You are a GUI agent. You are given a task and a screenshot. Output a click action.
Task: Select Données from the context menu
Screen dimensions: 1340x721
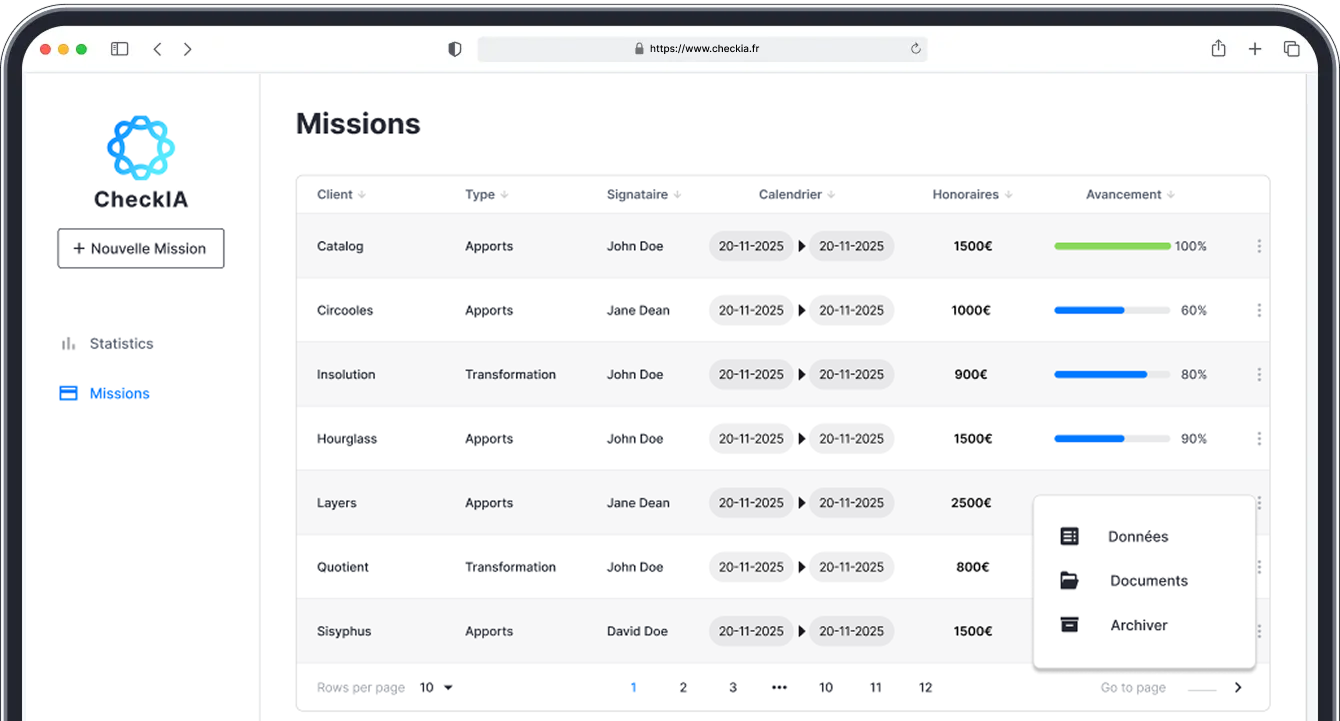pos(1137,537)
